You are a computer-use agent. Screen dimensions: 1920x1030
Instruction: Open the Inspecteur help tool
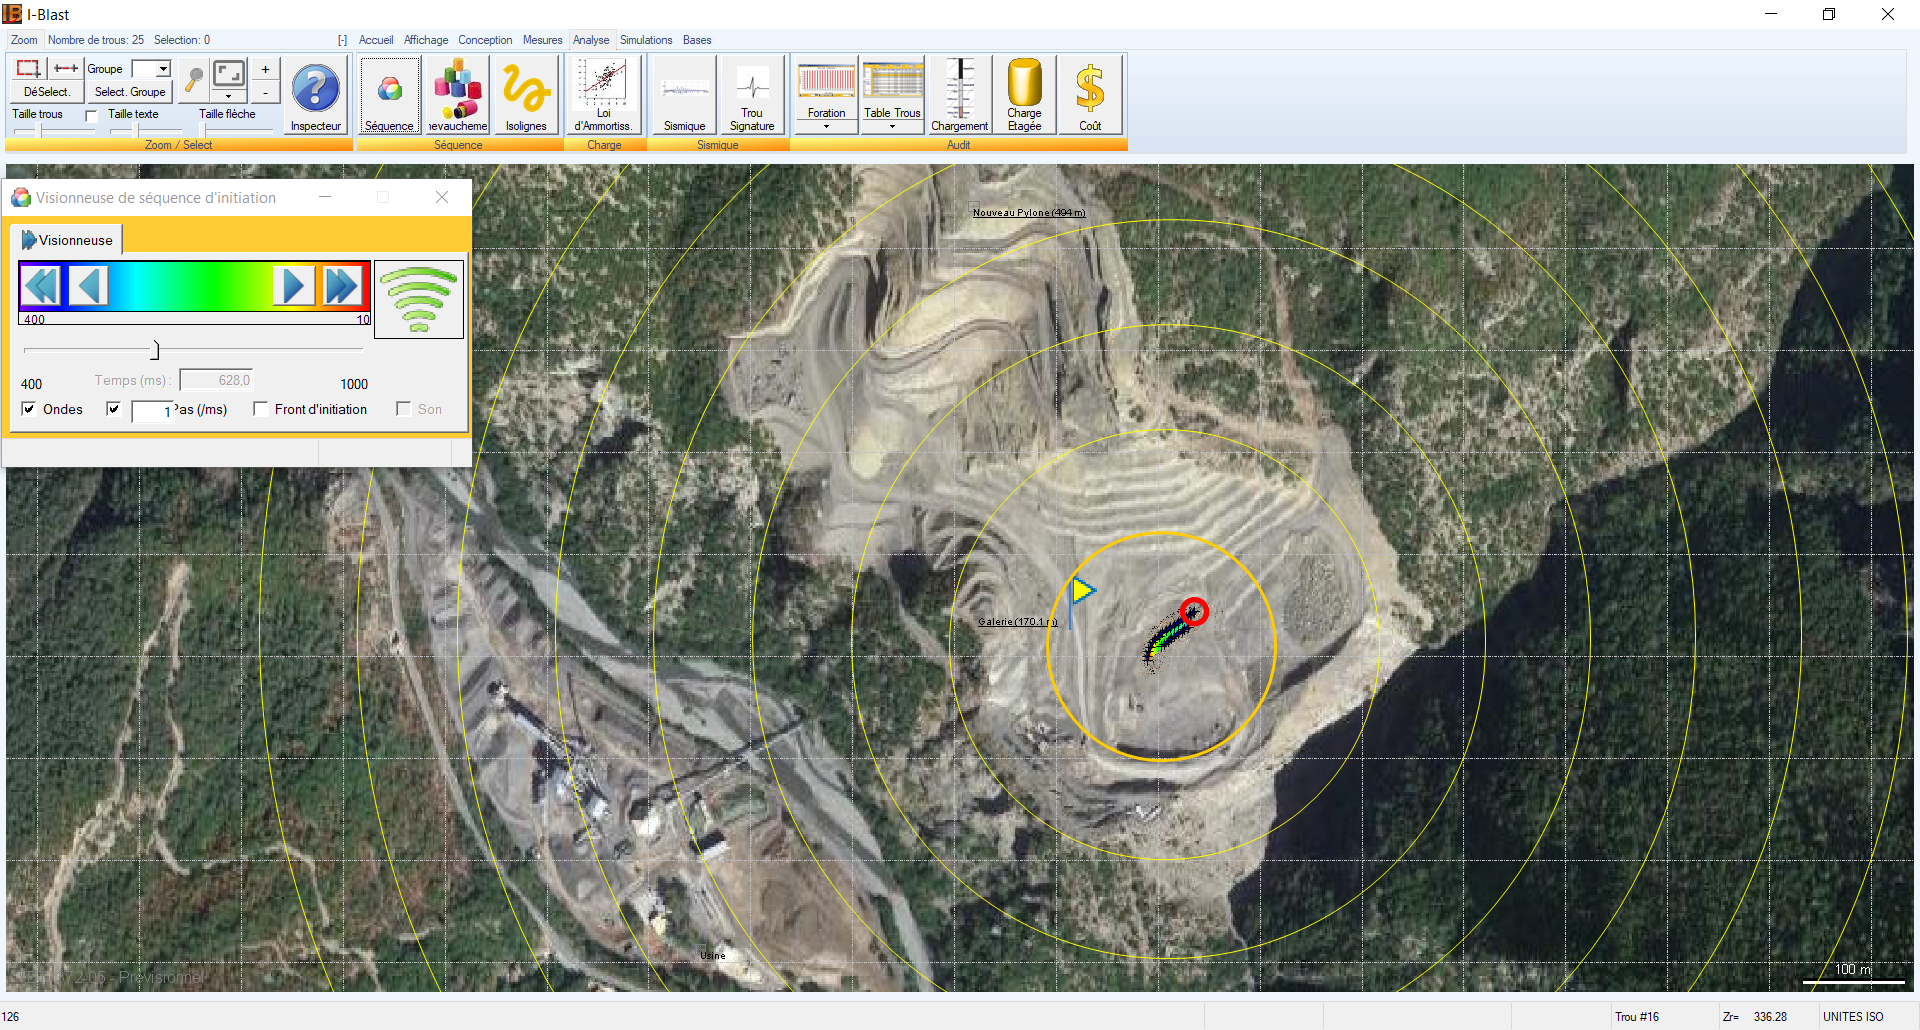point(316,96)
